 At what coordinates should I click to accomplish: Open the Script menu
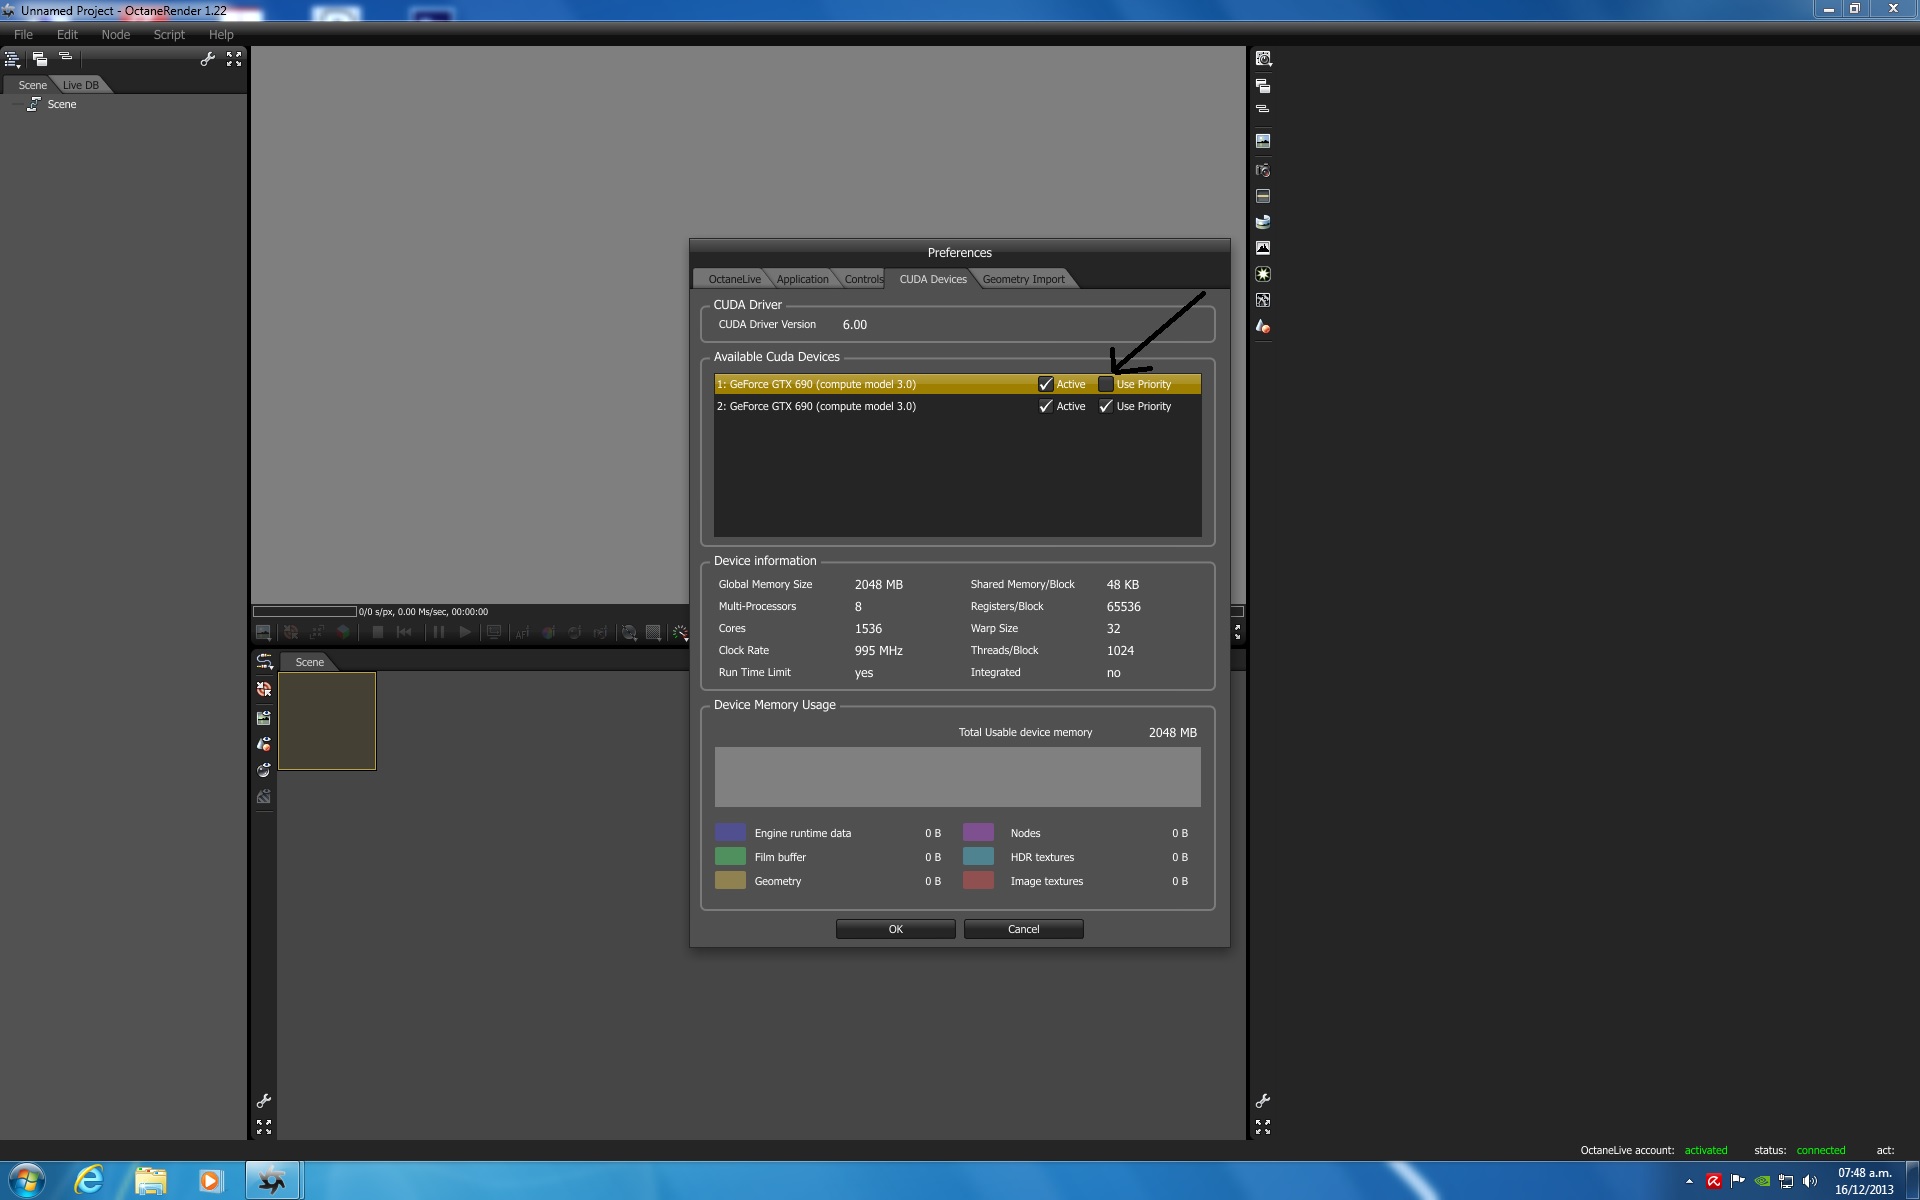pyautogui.click(x=169, y=34)
